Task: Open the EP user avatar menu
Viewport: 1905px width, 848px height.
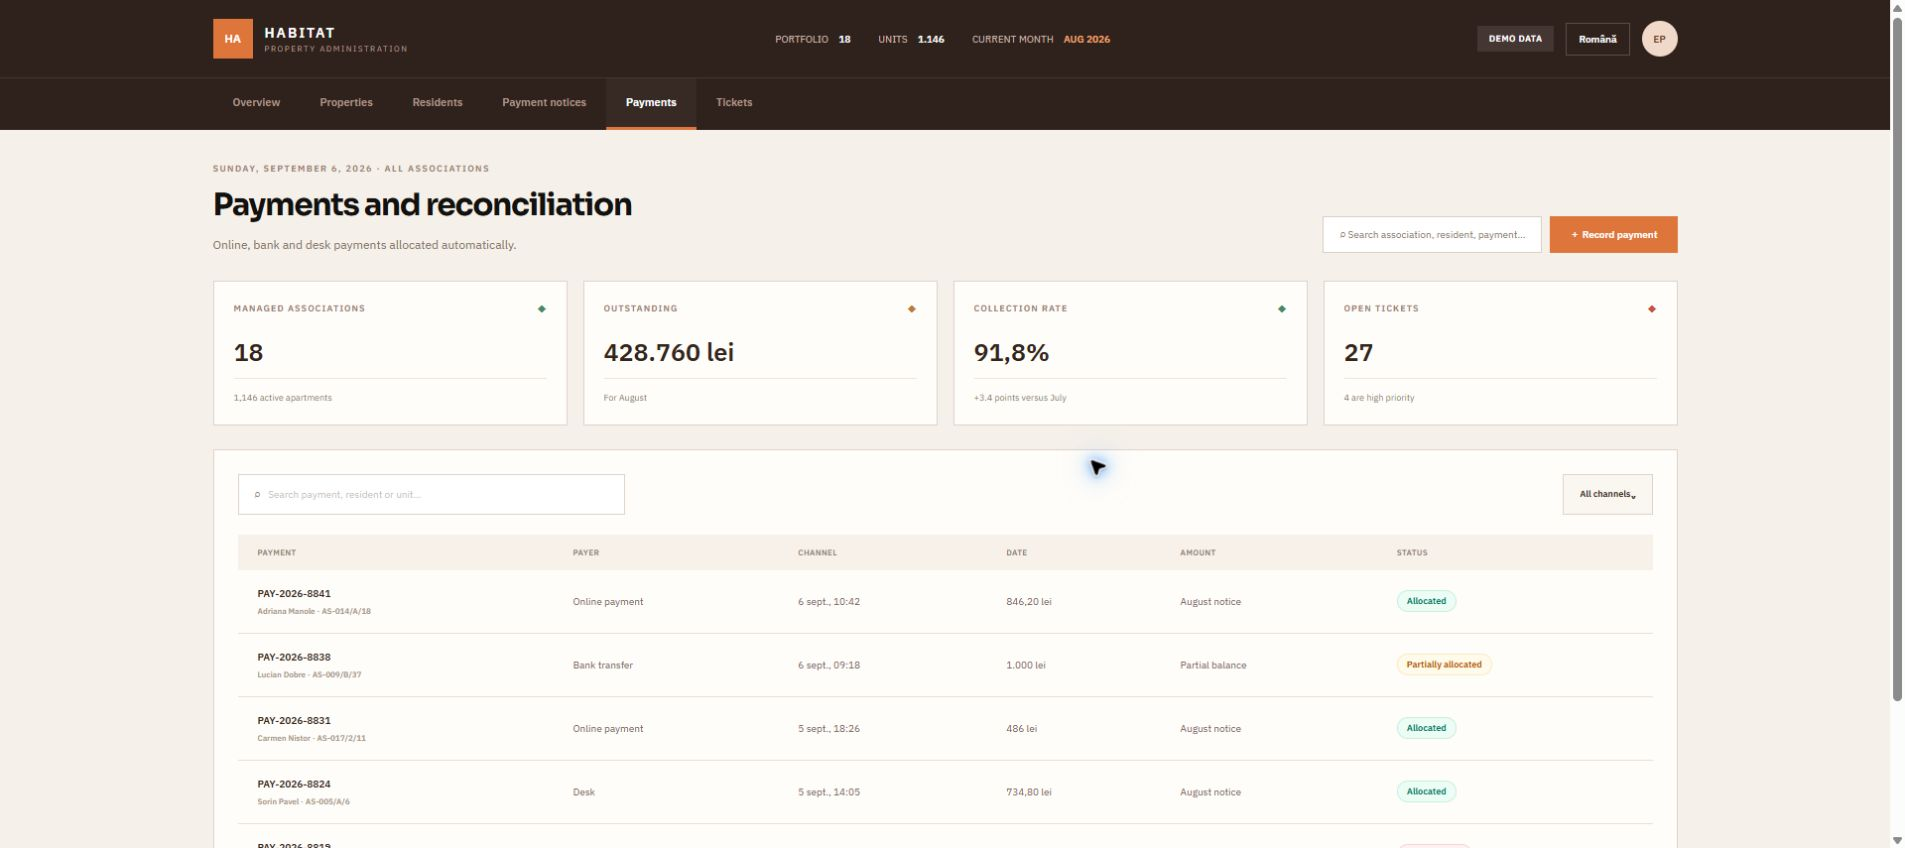Action: (x=1659, y=39)
